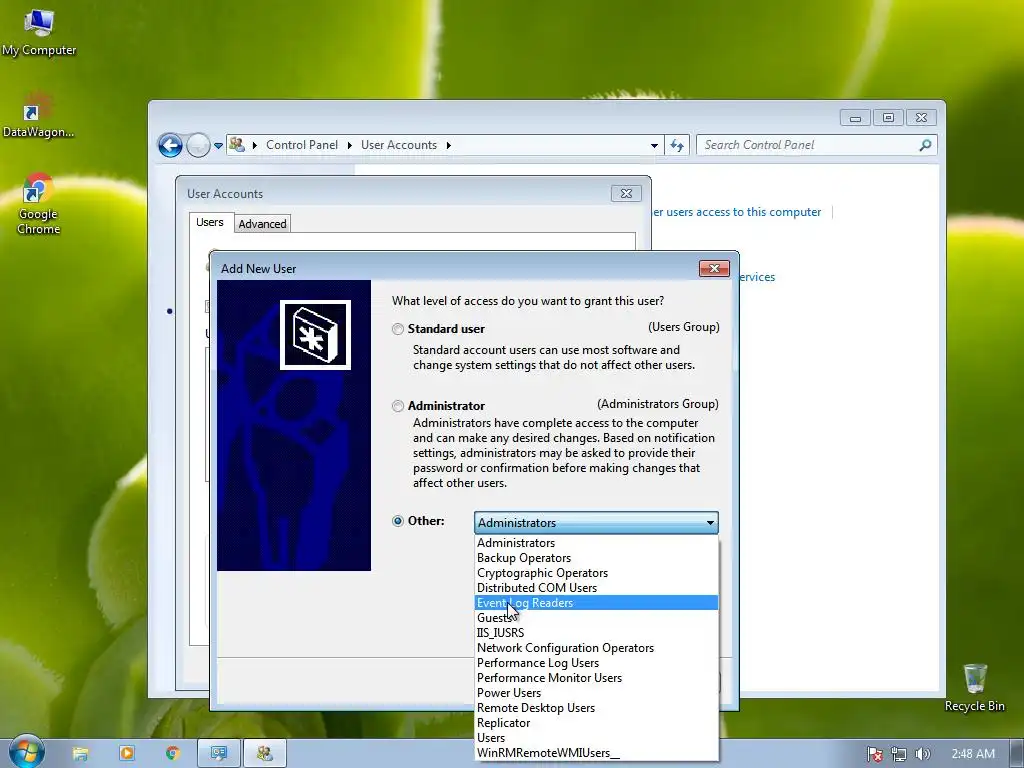Switch to User Accounts taskbar item
Screen dimensions: 1024x768
click(264, 754)
